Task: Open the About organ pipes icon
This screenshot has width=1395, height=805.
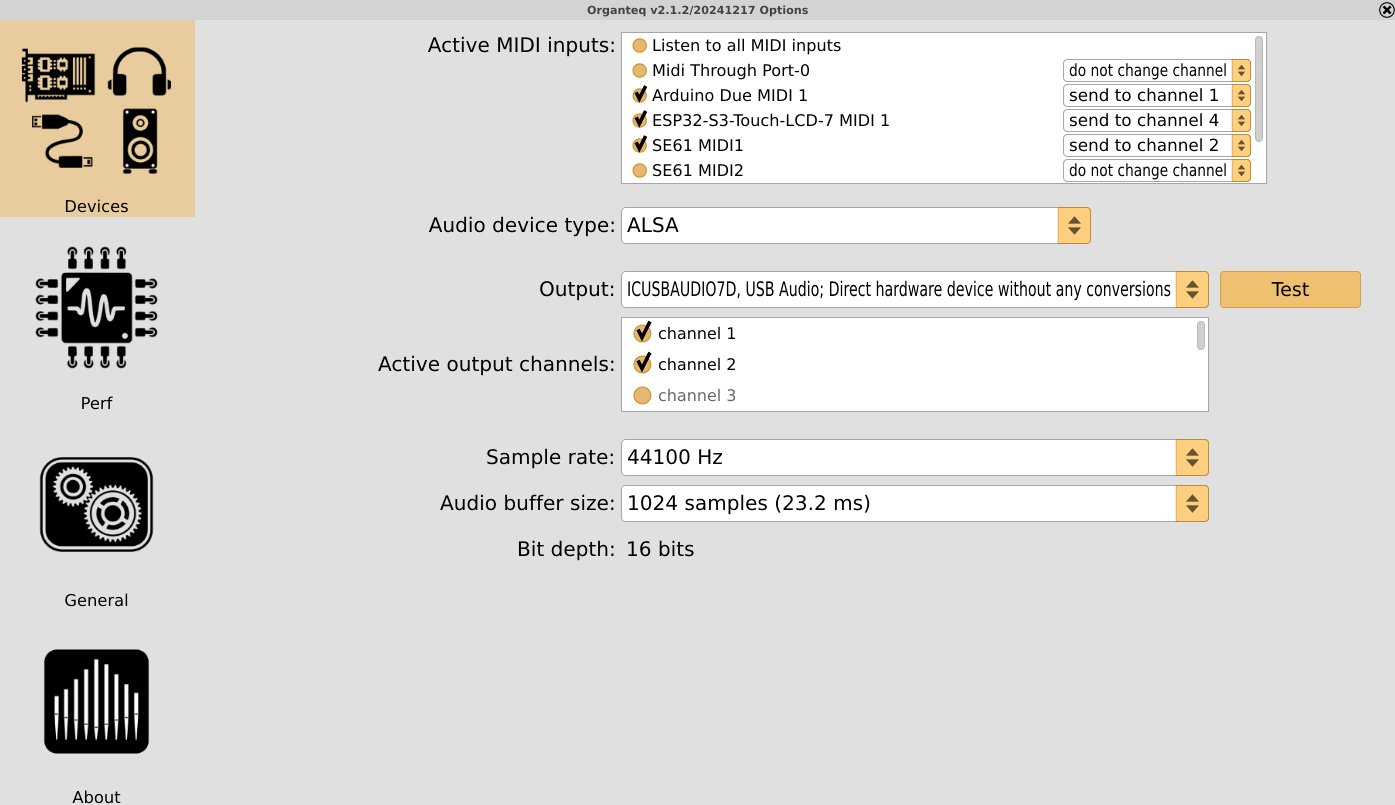Action: pyautogui.click(x=96, y=702)
